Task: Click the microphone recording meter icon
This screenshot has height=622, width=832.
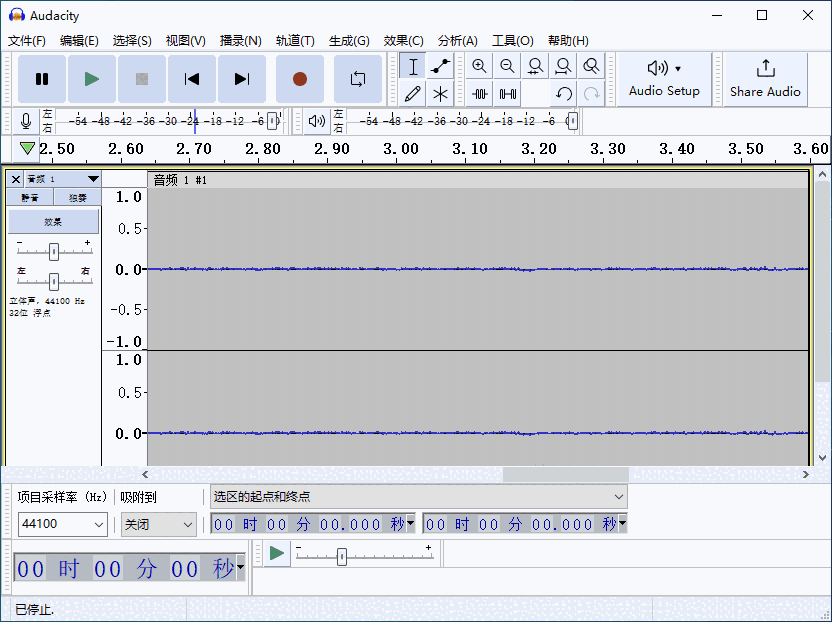Action: [24, 120]
